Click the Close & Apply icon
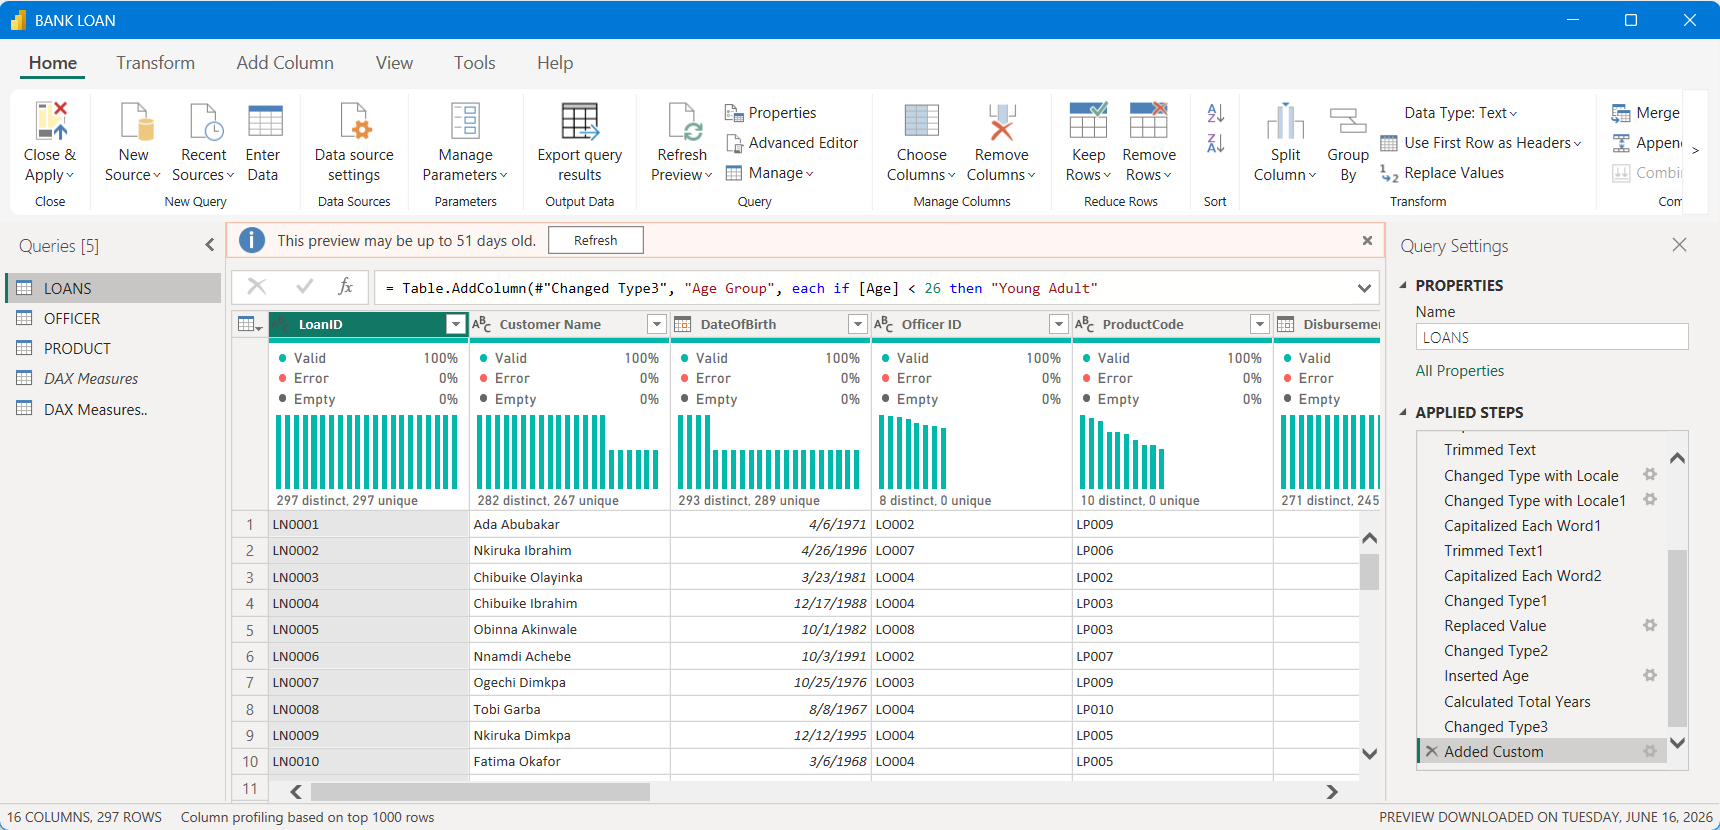This screenshot has width=1720, height=830. click(x=51, y=120)
